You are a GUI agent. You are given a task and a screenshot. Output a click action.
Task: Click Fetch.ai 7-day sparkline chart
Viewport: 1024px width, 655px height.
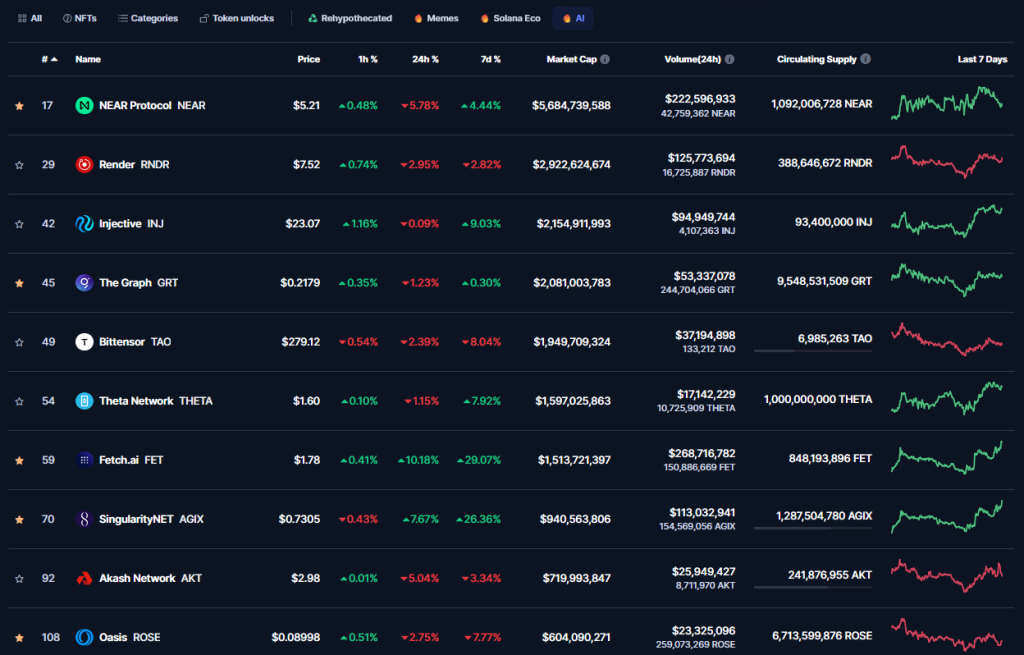pos(947,457)
